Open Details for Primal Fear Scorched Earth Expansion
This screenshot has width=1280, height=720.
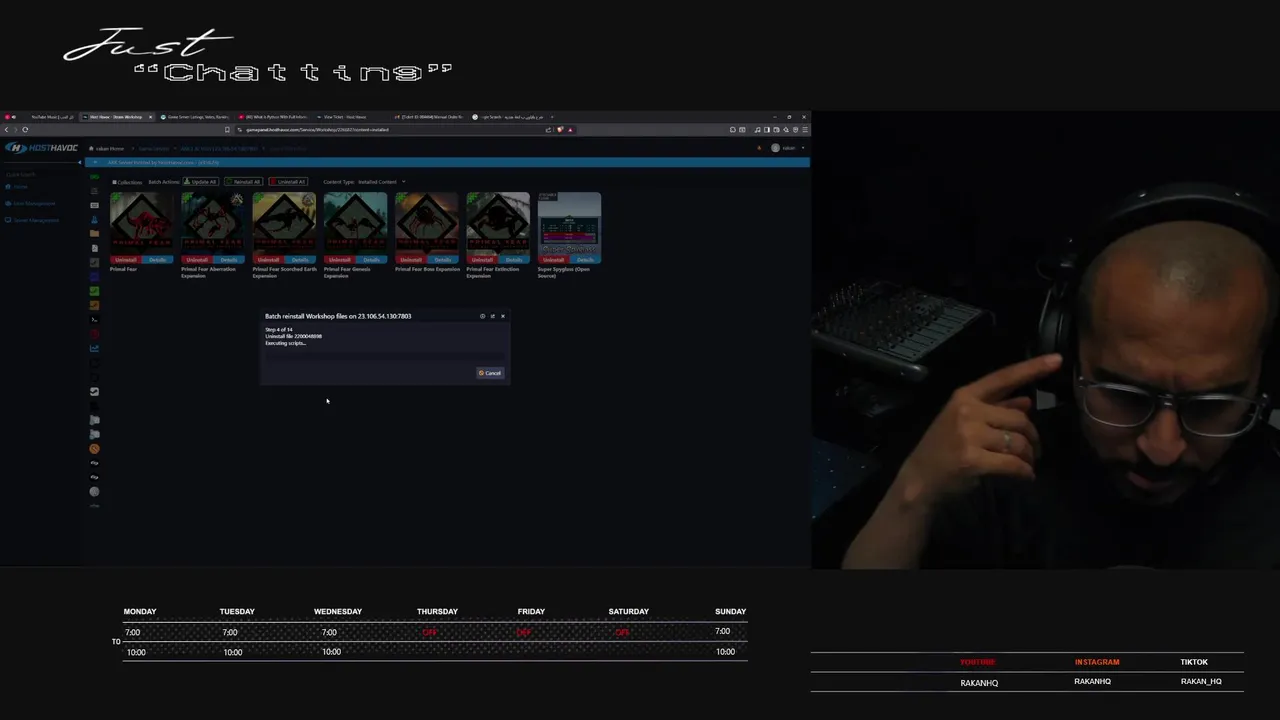(x=300, y=260)
